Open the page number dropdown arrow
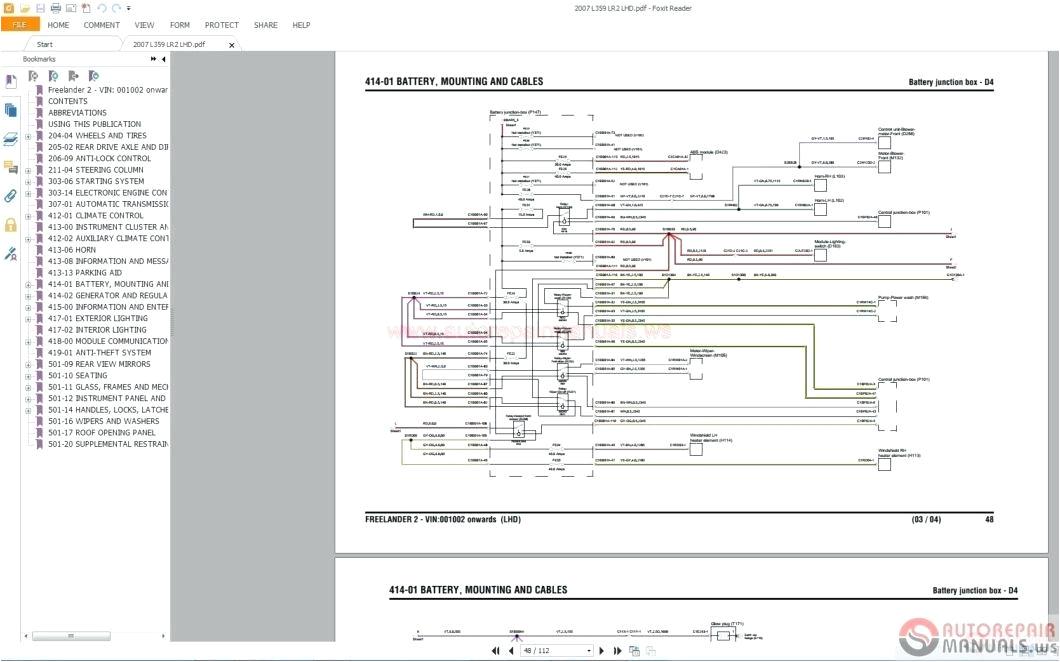 589,651
